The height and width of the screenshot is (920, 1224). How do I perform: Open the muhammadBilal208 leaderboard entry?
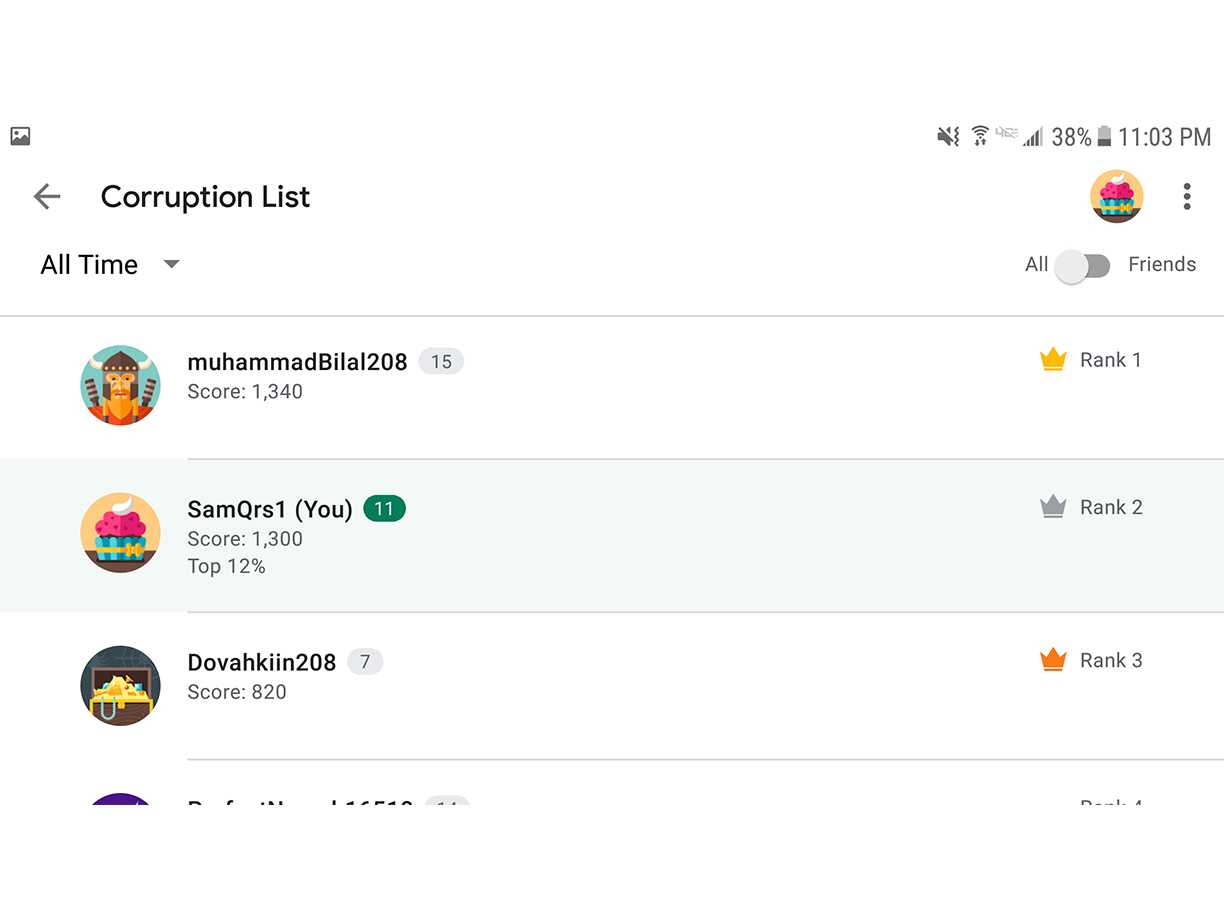[612, 387]
